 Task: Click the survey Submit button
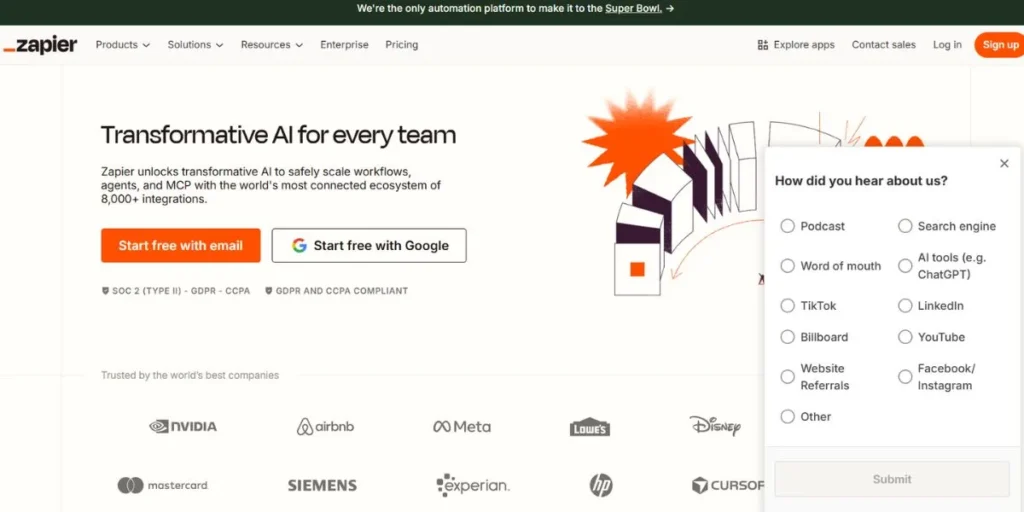coord(892,479)
